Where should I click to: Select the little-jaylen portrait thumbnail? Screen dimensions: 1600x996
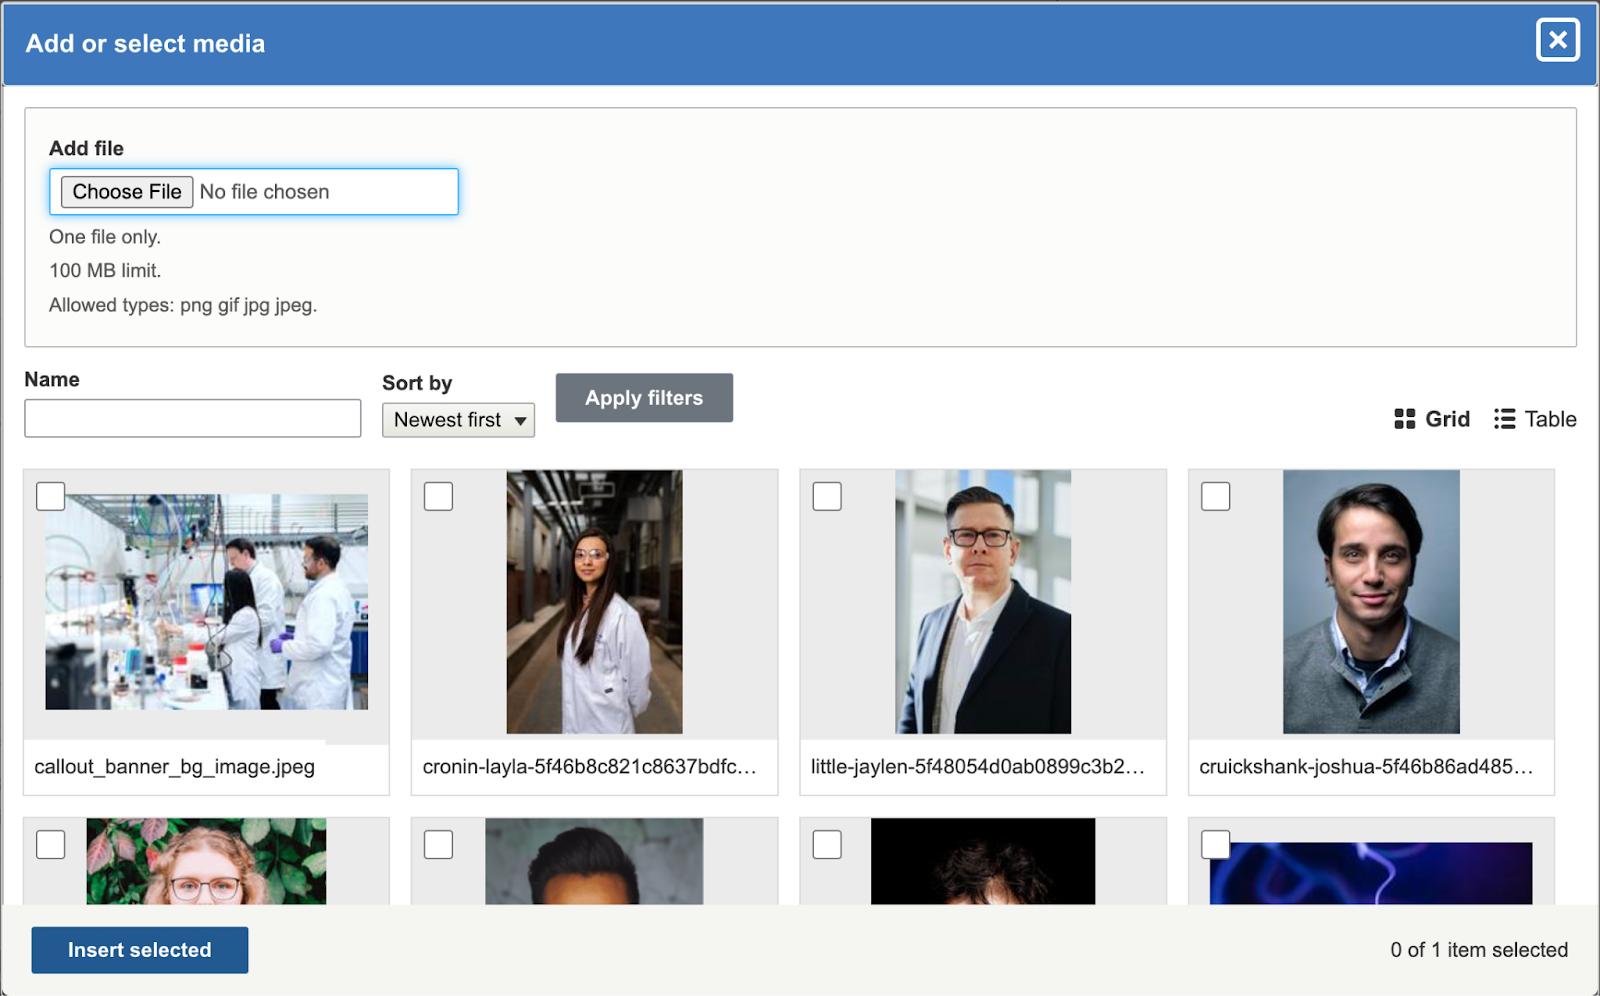tap(983, 602)
